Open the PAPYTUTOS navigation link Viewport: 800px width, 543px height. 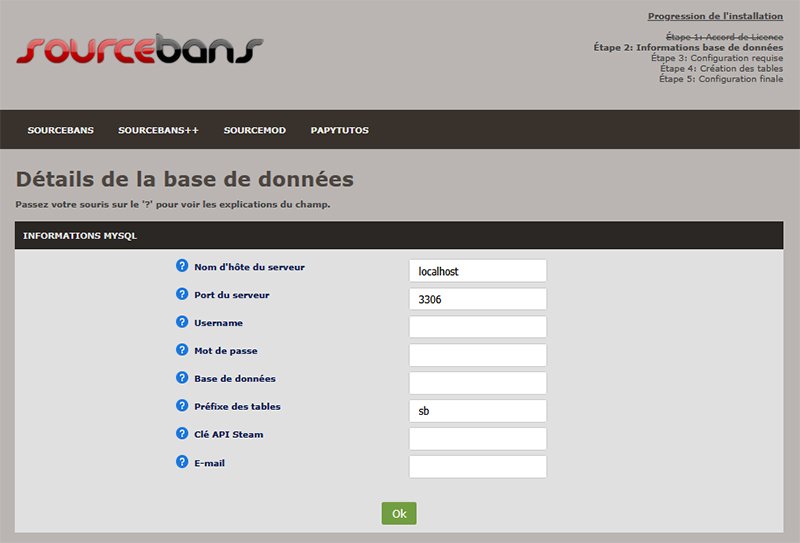[x=340, y=131]
